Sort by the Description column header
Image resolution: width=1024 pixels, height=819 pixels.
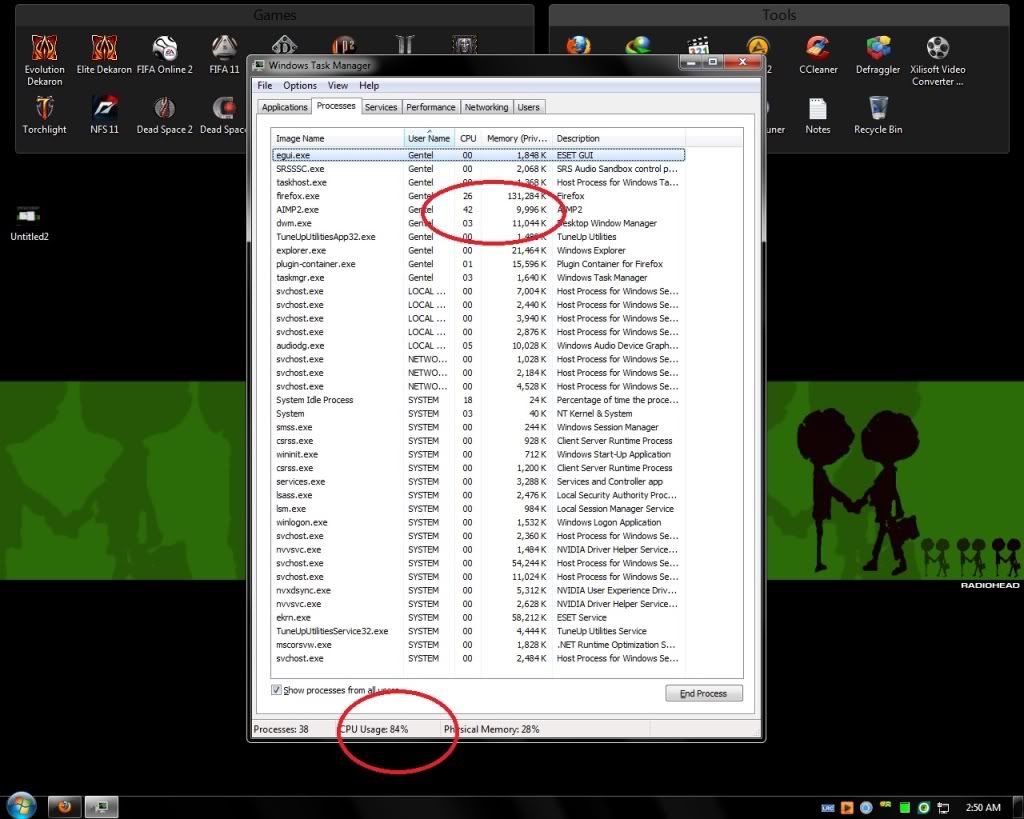pos(618,138)
